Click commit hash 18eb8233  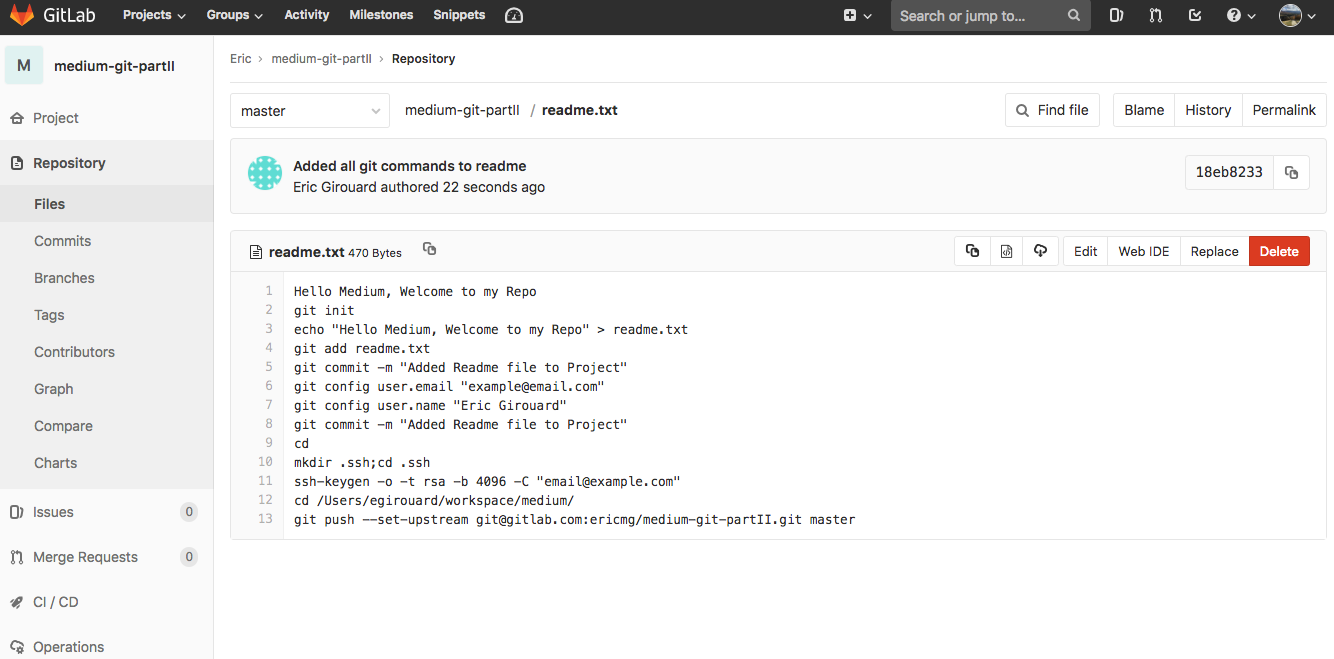[1229, 172]
